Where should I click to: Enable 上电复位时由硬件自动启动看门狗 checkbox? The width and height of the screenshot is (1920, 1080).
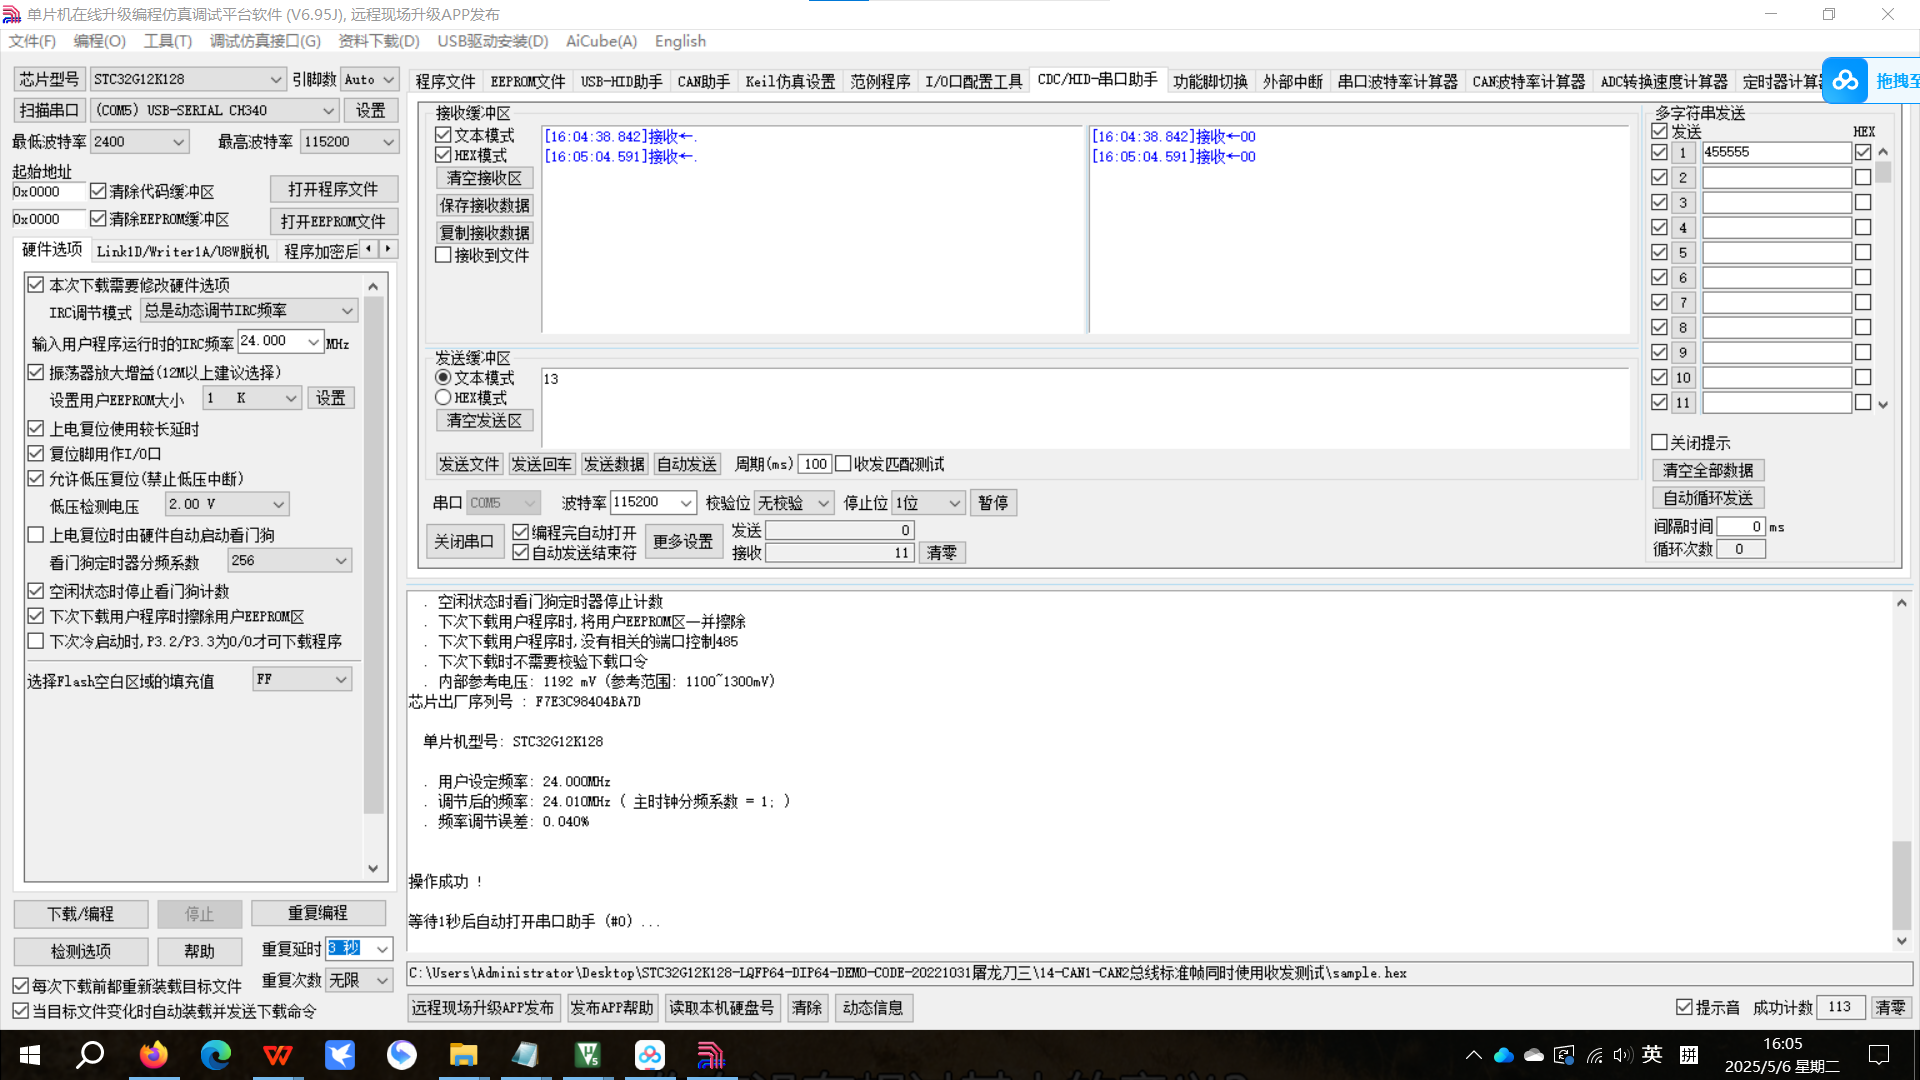[36, 535]
